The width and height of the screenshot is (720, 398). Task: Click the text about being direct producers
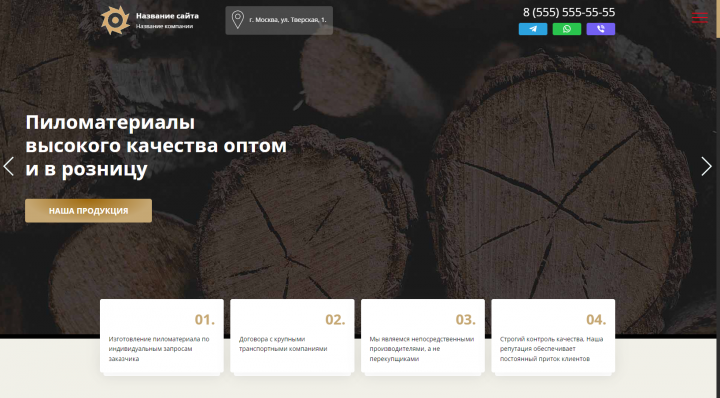422,349
